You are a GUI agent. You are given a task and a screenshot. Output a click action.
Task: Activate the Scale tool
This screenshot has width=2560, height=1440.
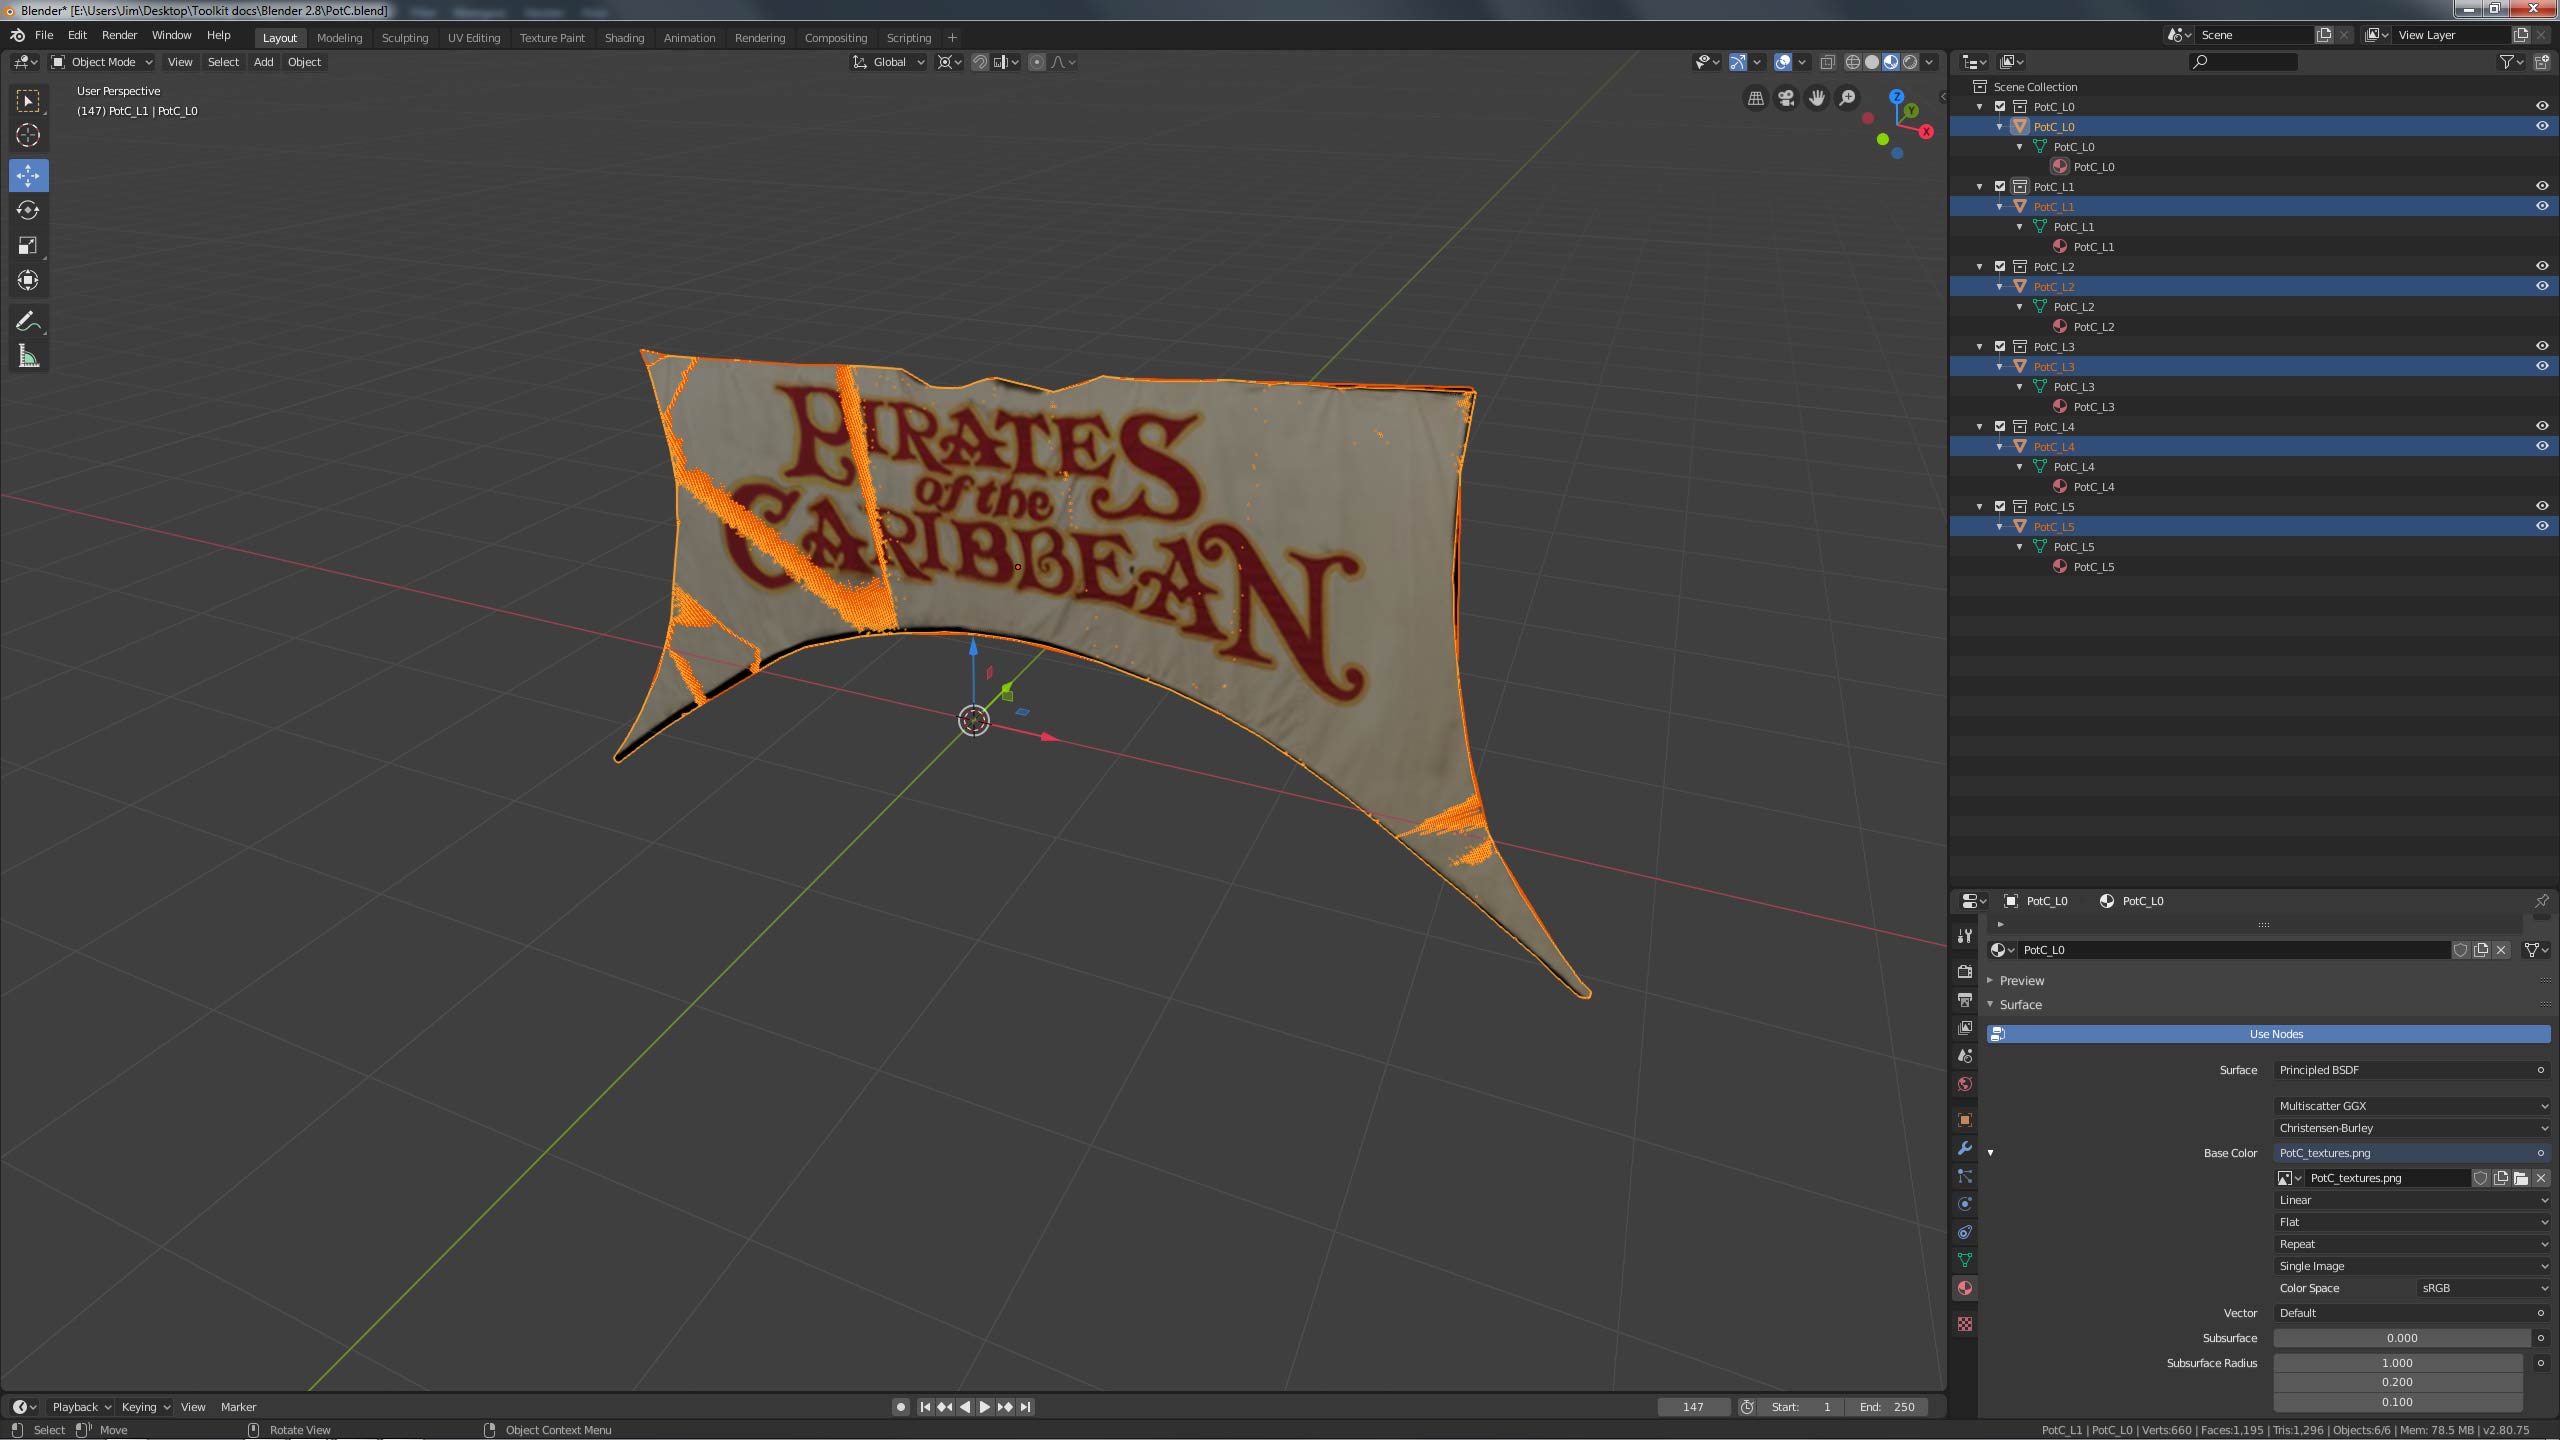[x=28, y=245]
